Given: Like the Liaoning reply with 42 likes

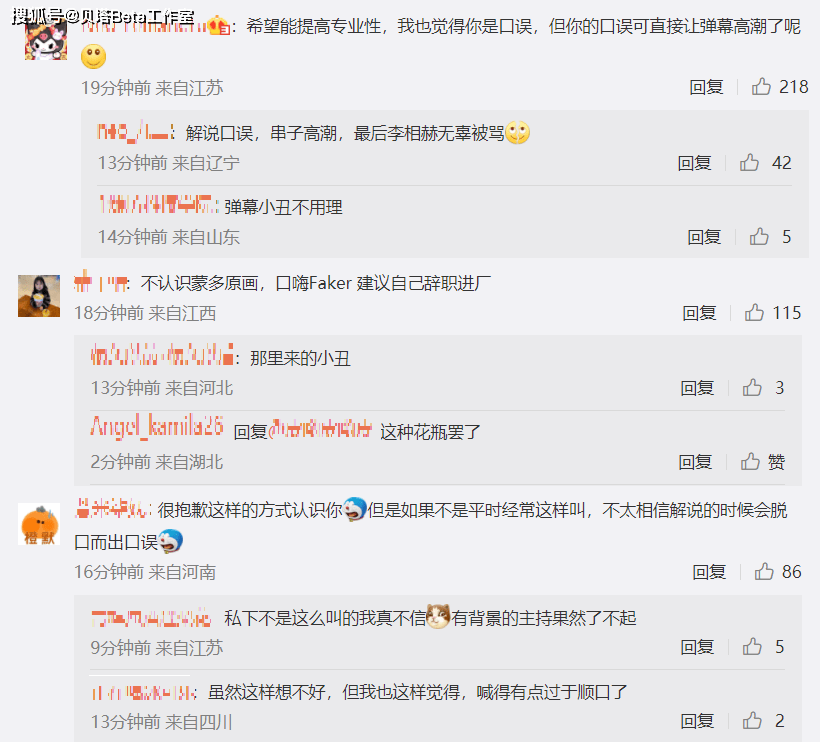Looking at the screenshot, I should coord(749,163).
